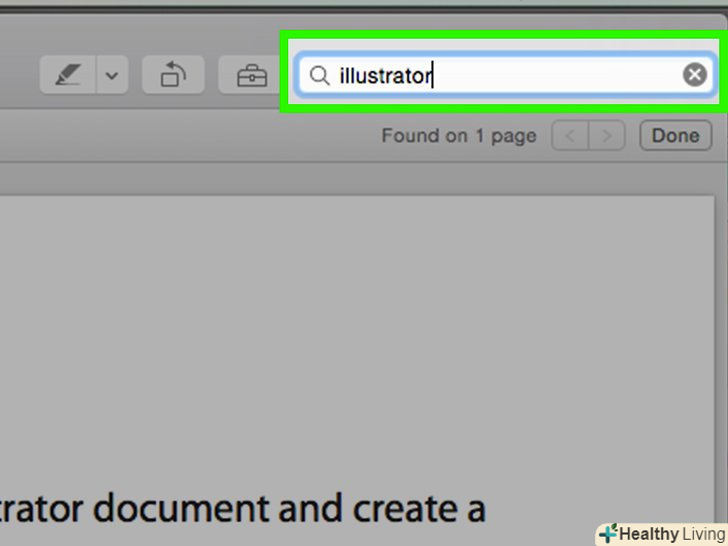Select the Highlight pen tool

[x=68, y=75]
